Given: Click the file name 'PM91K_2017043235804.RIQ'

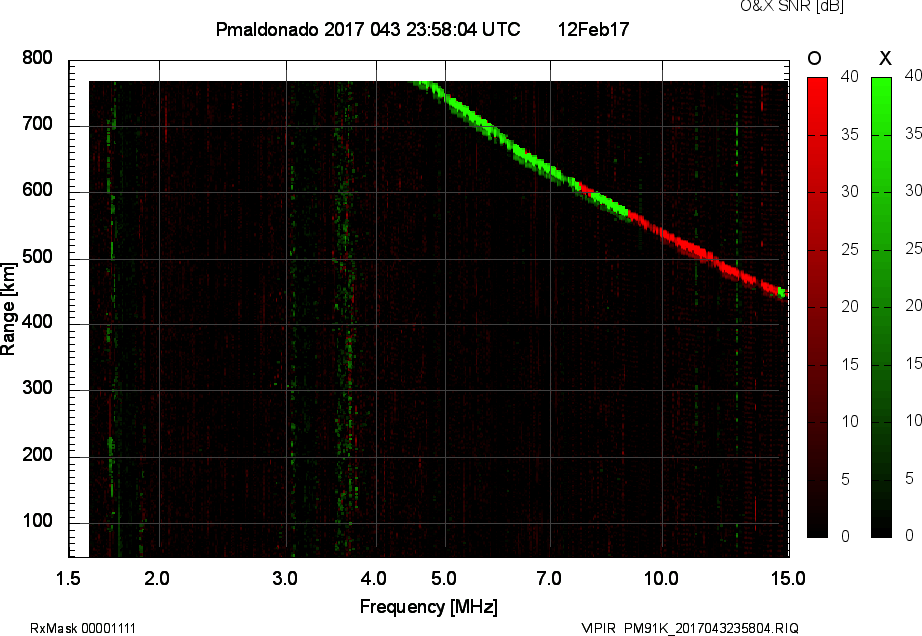Looking at the screenshot, I should coord(711,628).
